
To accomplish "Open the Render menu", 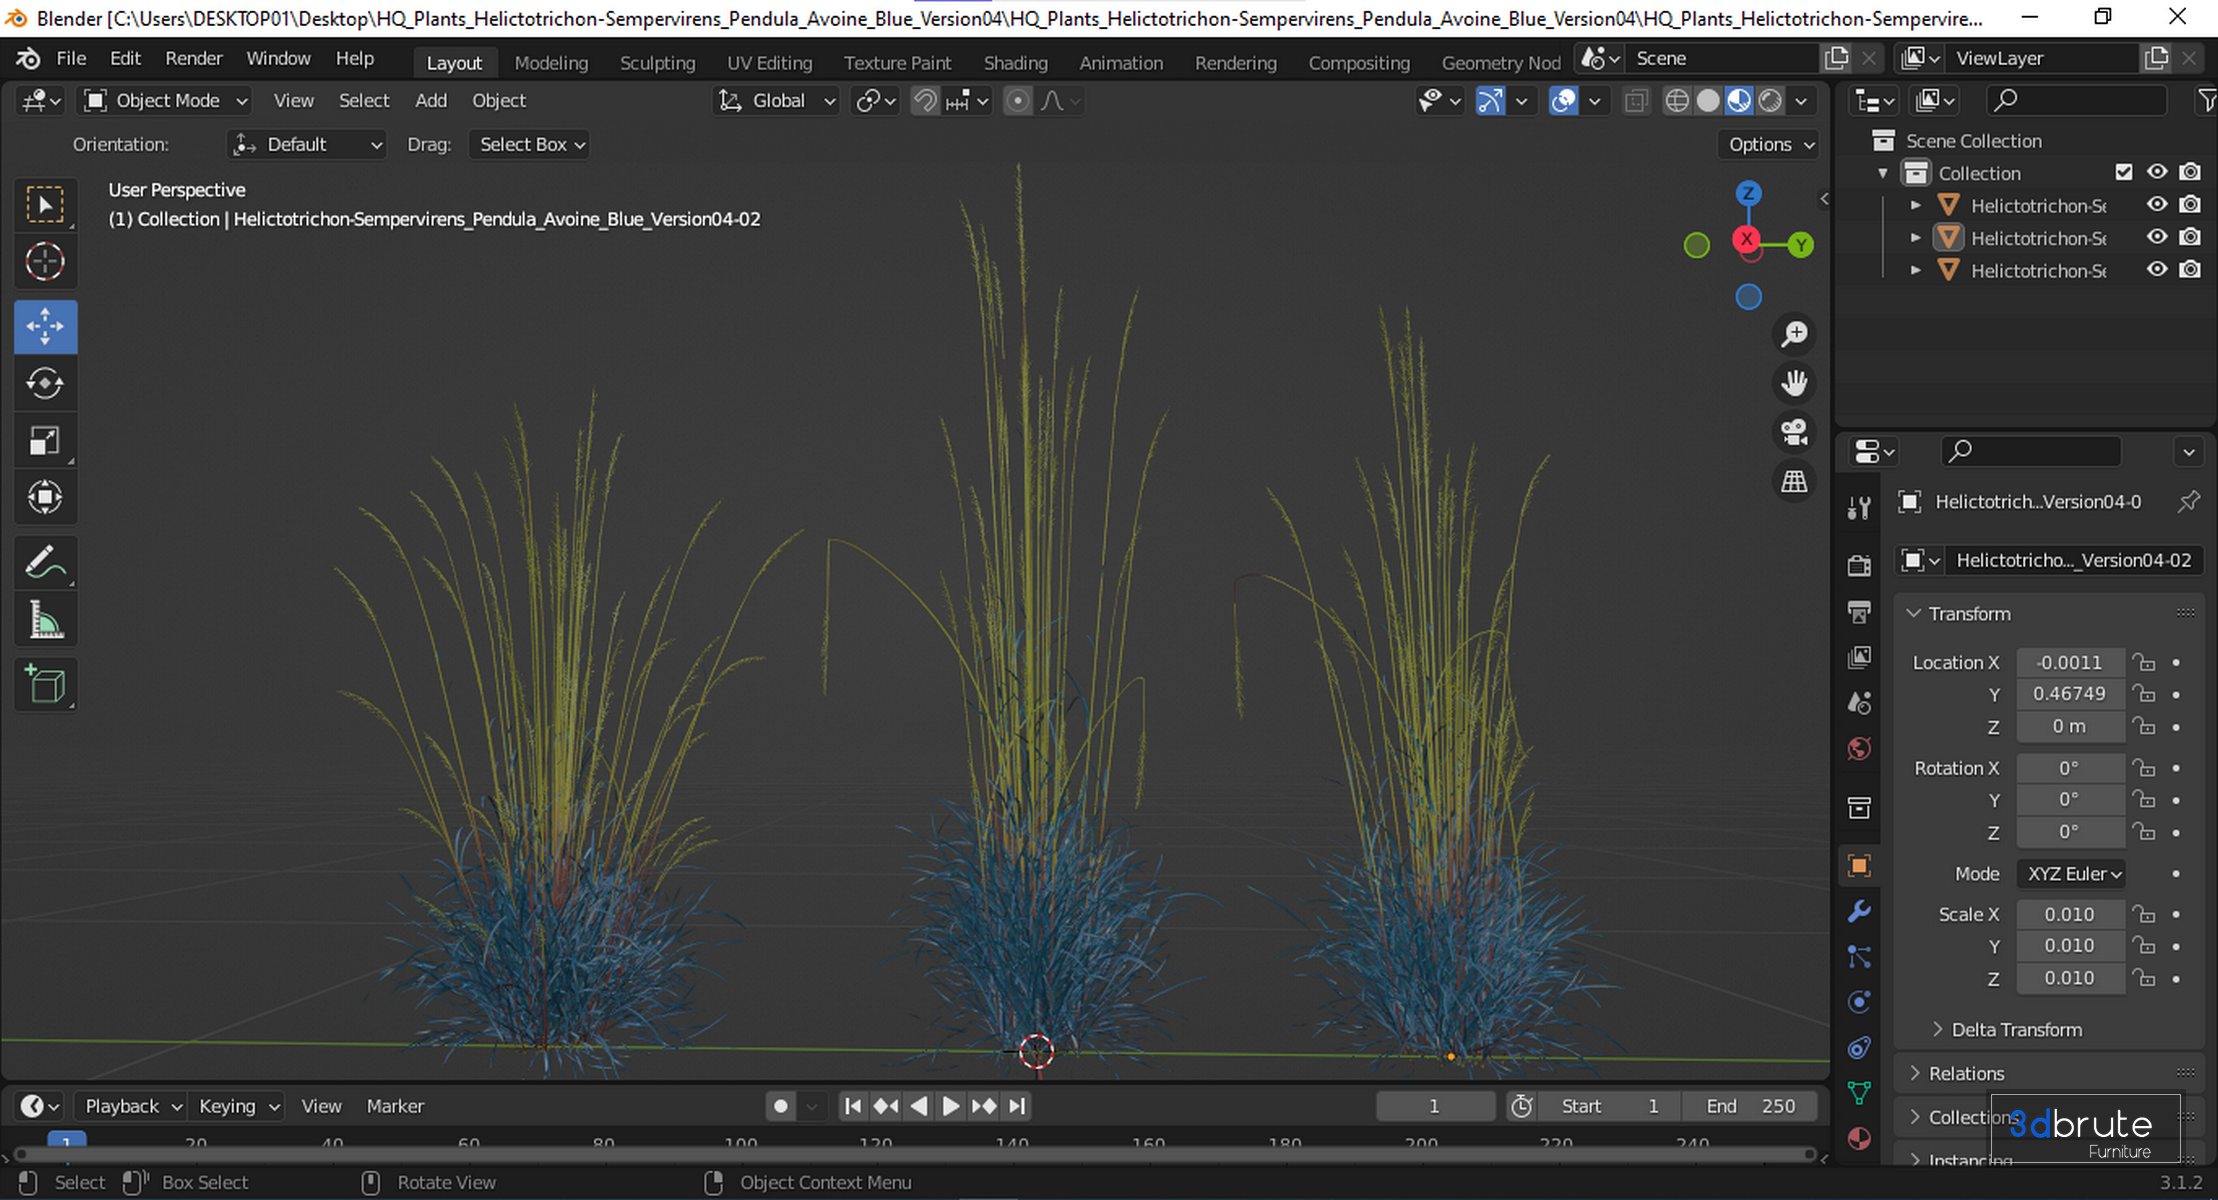I will [193, 58].
